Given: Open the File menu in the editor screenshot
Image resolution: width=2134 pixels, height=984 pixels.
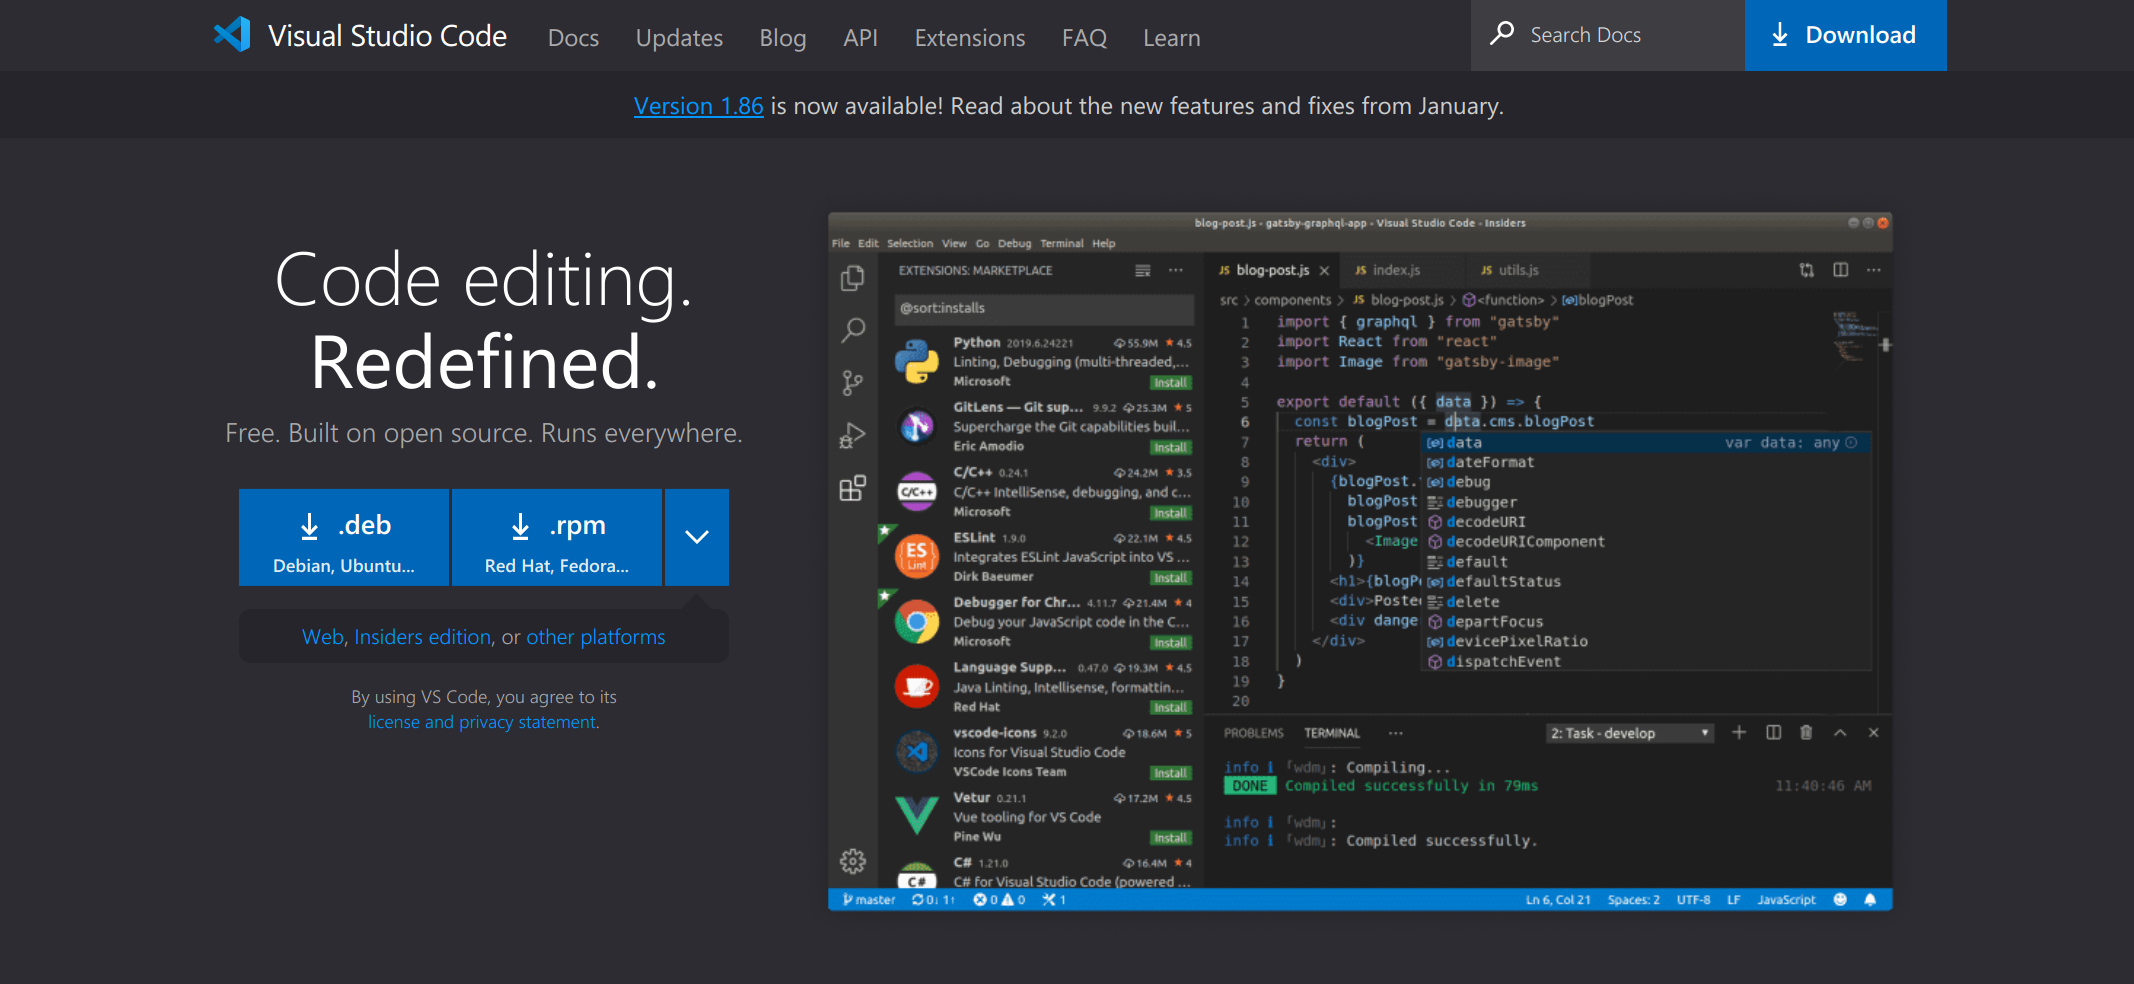Looking at the screenshot, I should coord(840,243).
